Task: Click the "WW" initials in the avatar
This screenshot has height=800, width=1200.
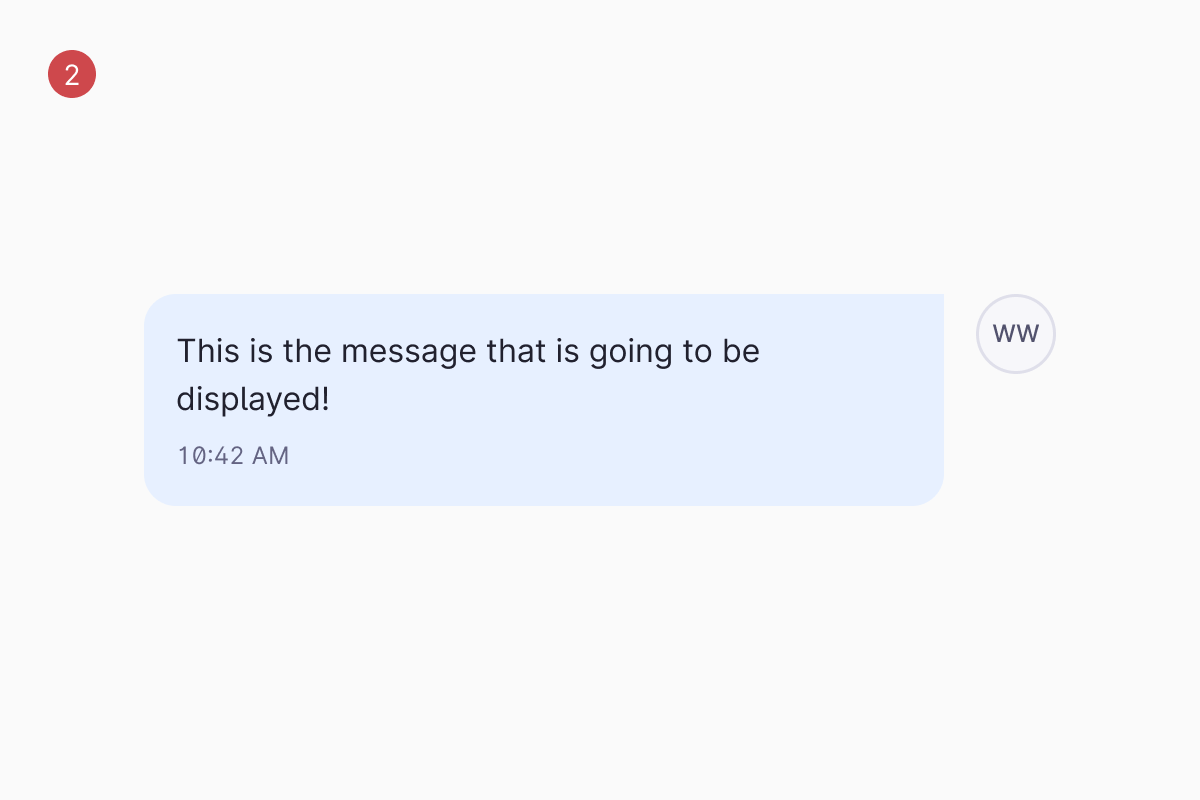Action: tap(1015, 334)
